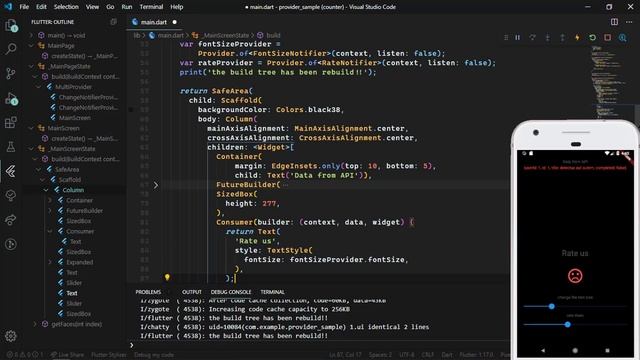This screenshot has width=640, height=360.
Task: Click the unsaved dot on main.dart tab
Action: pyautogui.click(x=175, y=22)
